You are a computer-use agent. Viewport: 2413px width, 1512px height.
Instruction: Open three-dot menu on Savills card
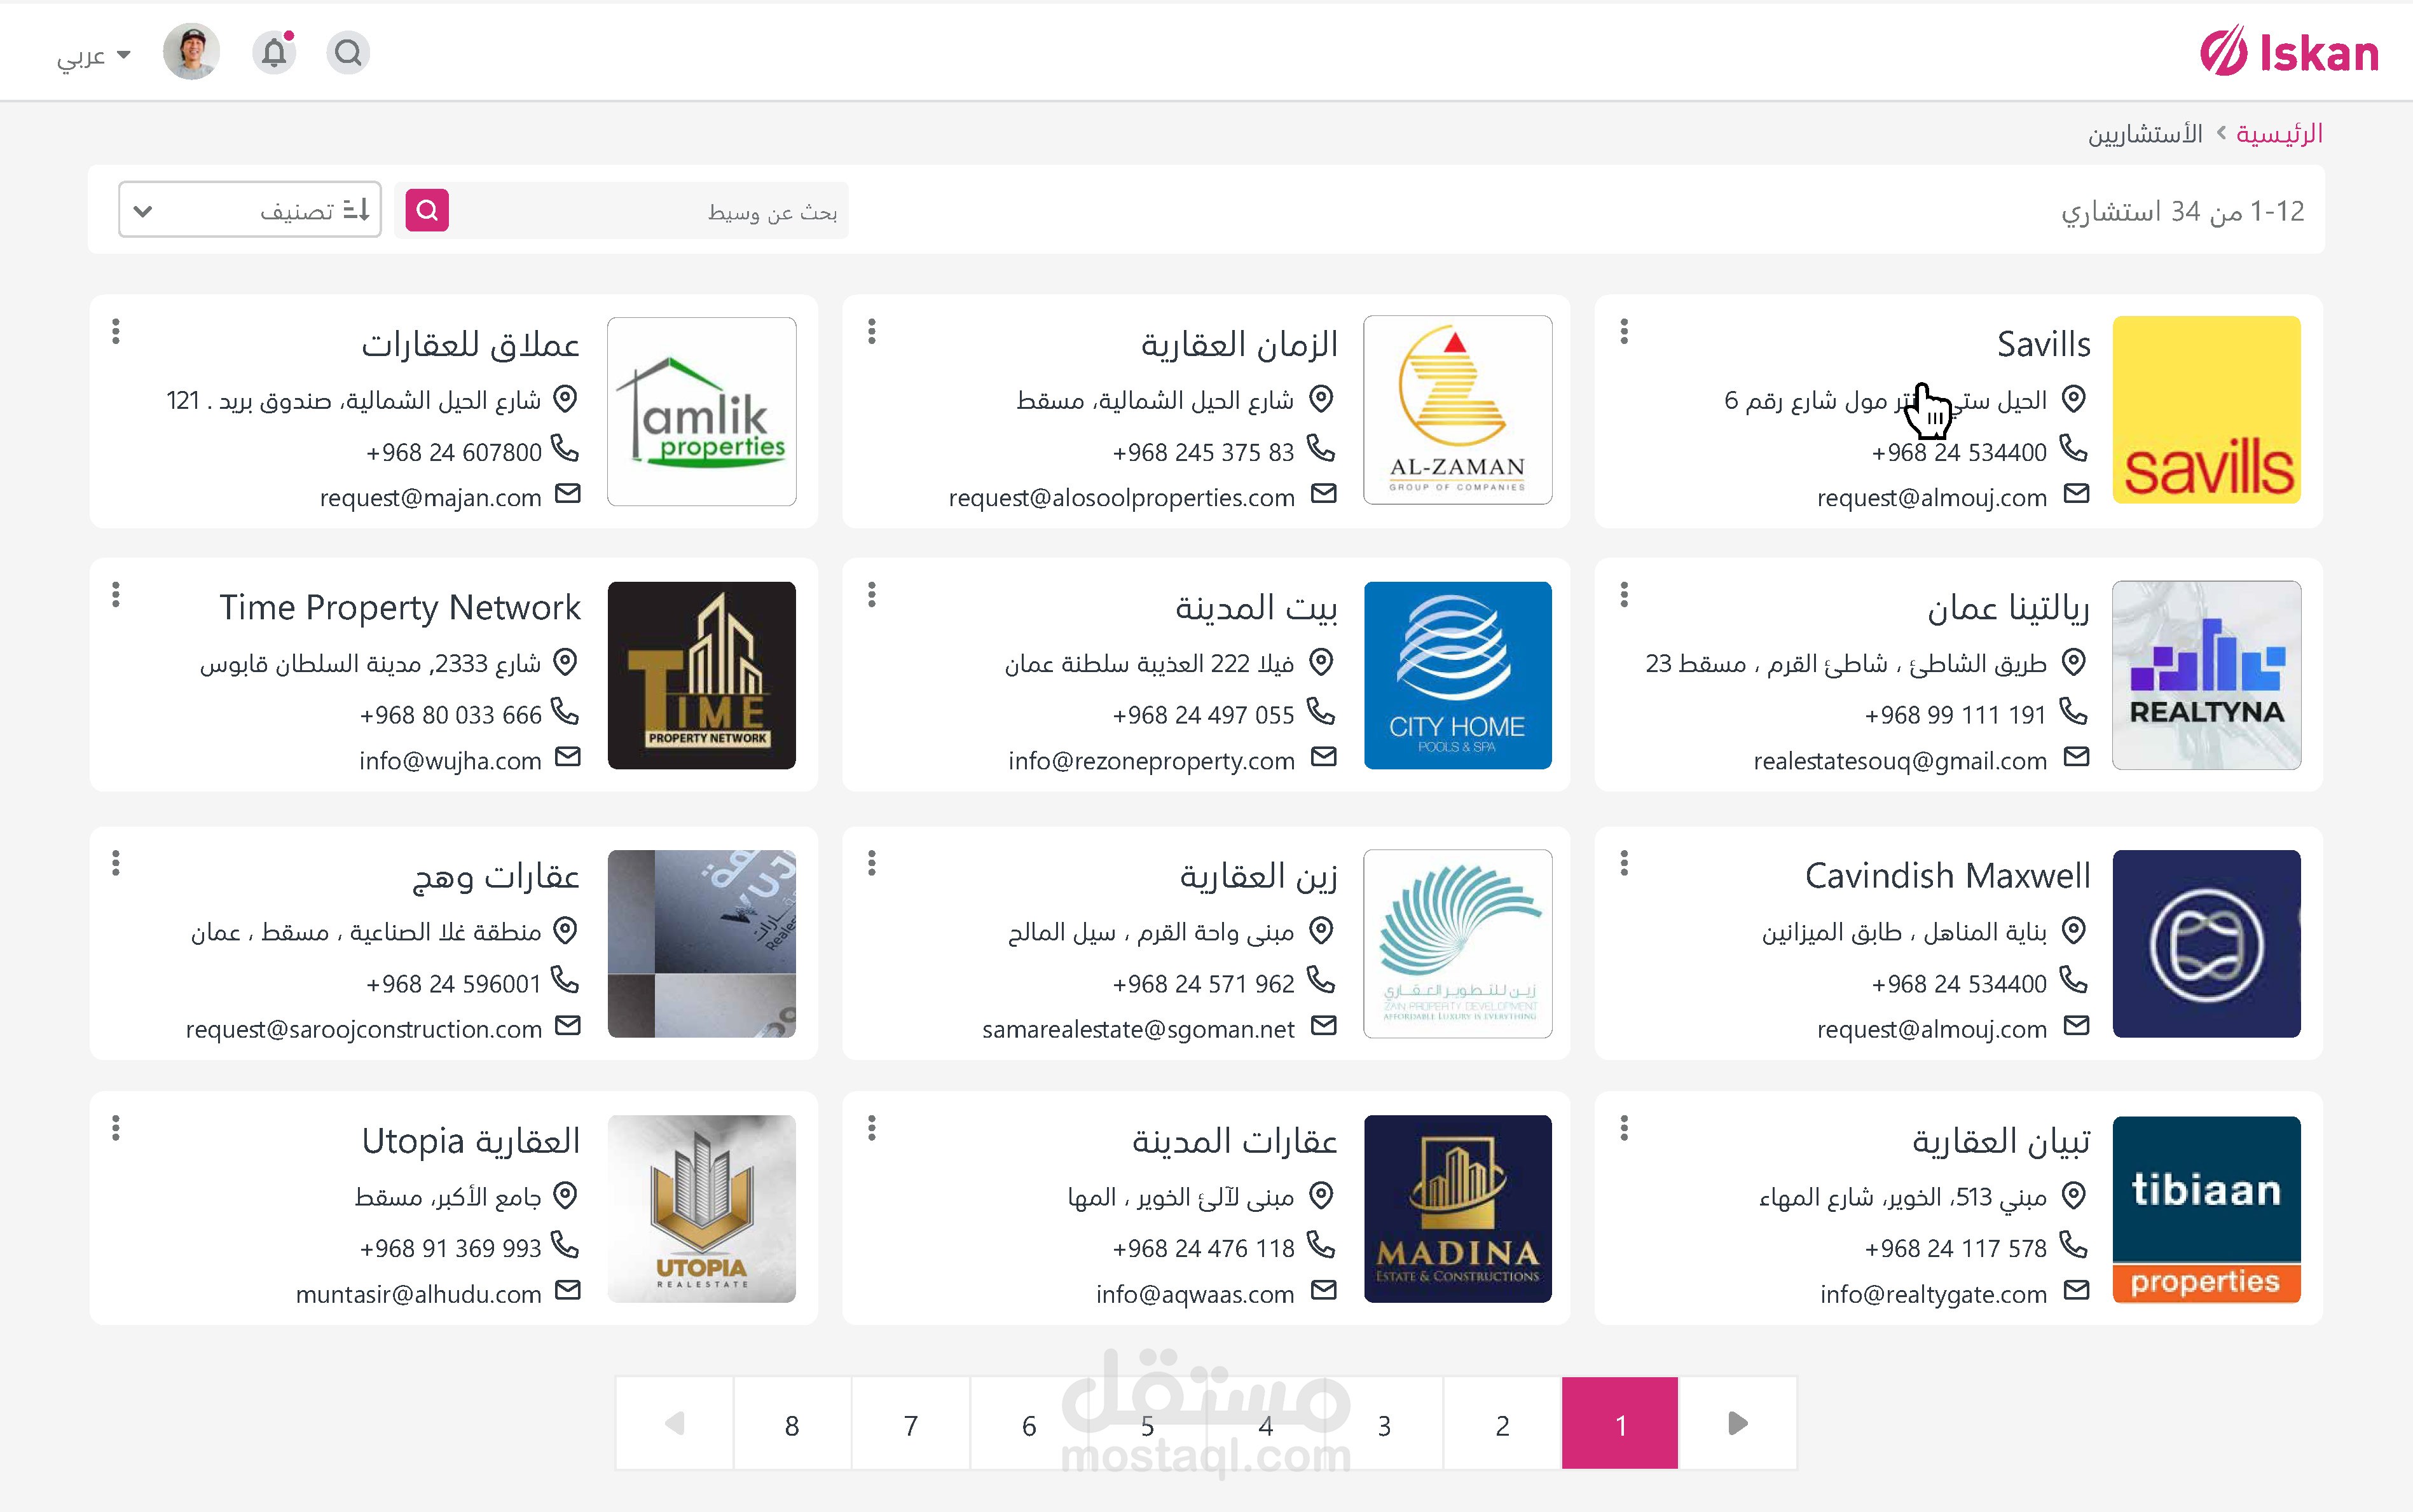tap(1624, 331)
